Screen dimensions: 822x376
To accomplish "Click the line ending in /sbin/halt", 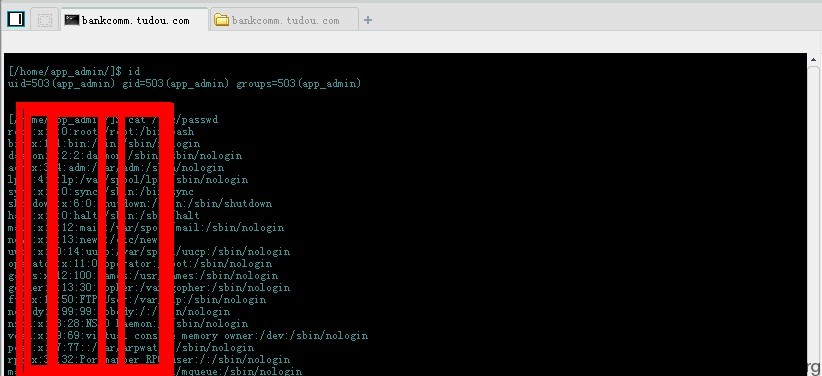I will click(x=104, y=216).
